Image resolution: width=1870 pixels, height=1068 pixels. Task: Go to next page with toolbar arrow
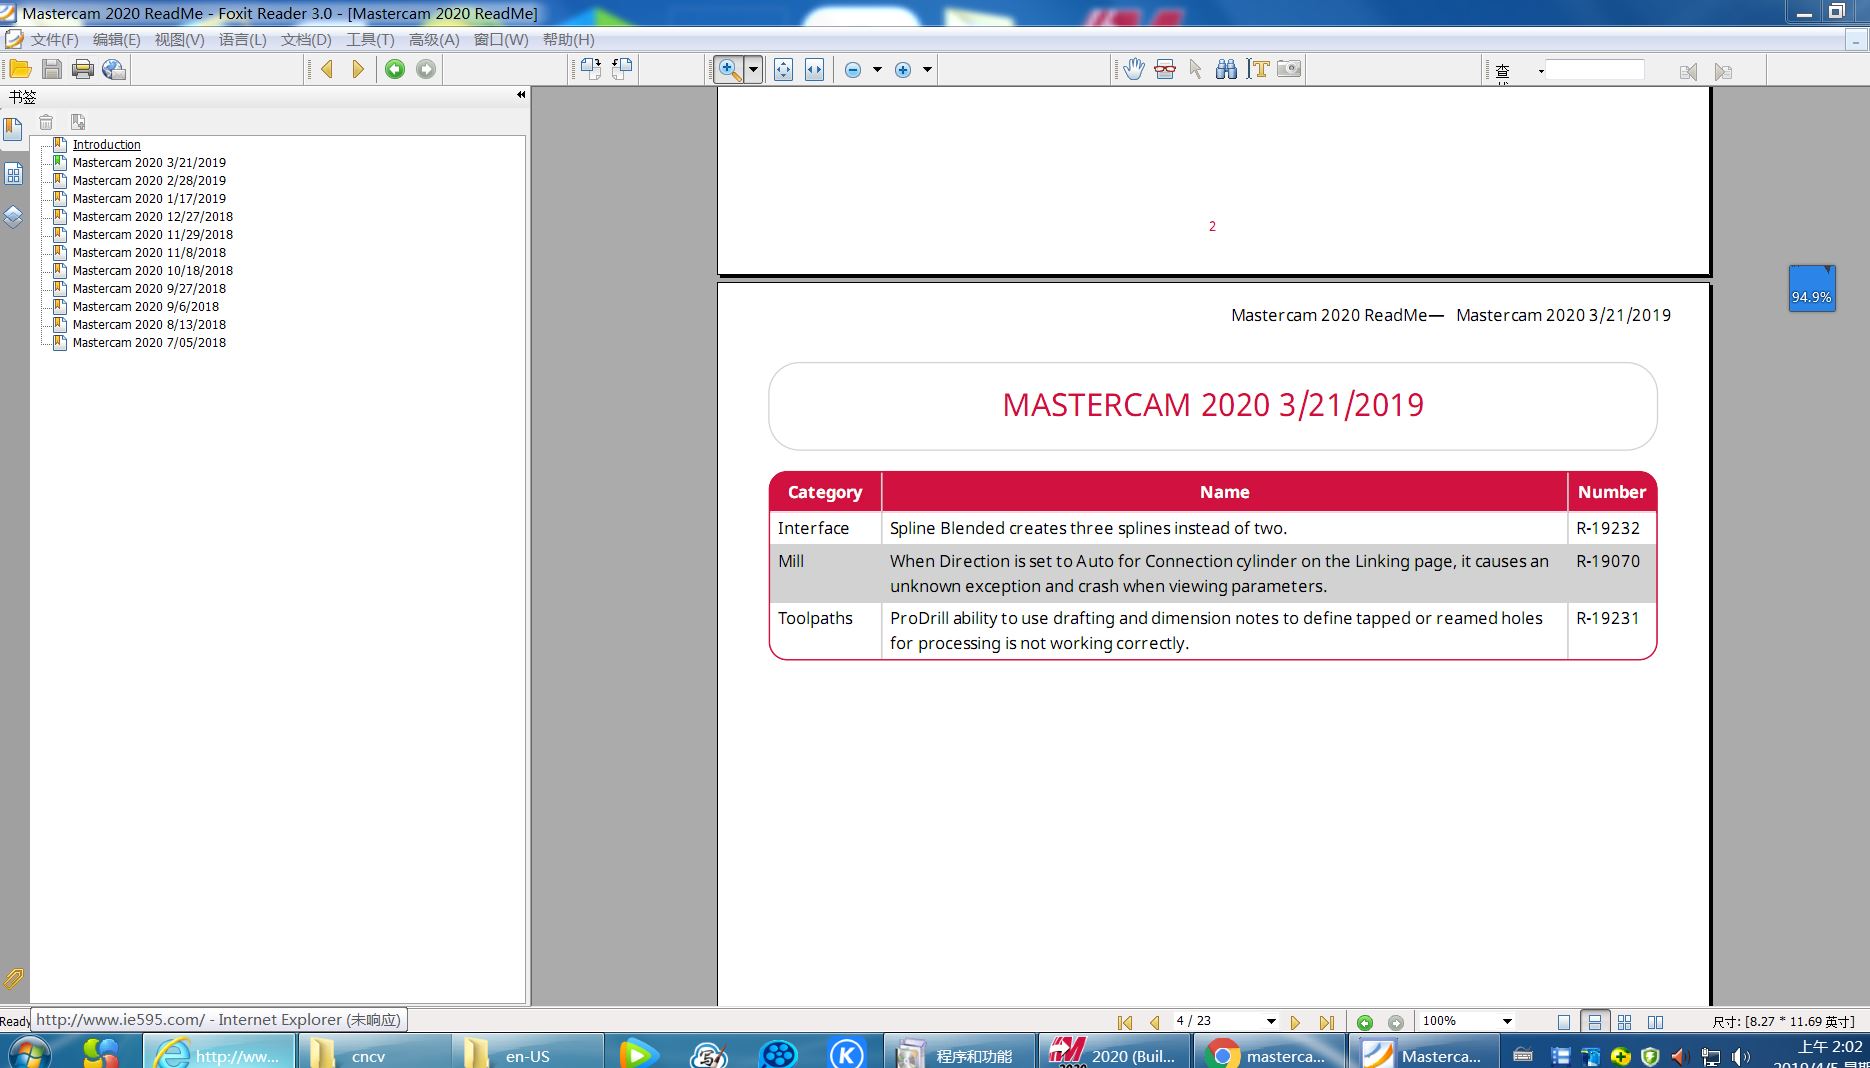[358, 69]
